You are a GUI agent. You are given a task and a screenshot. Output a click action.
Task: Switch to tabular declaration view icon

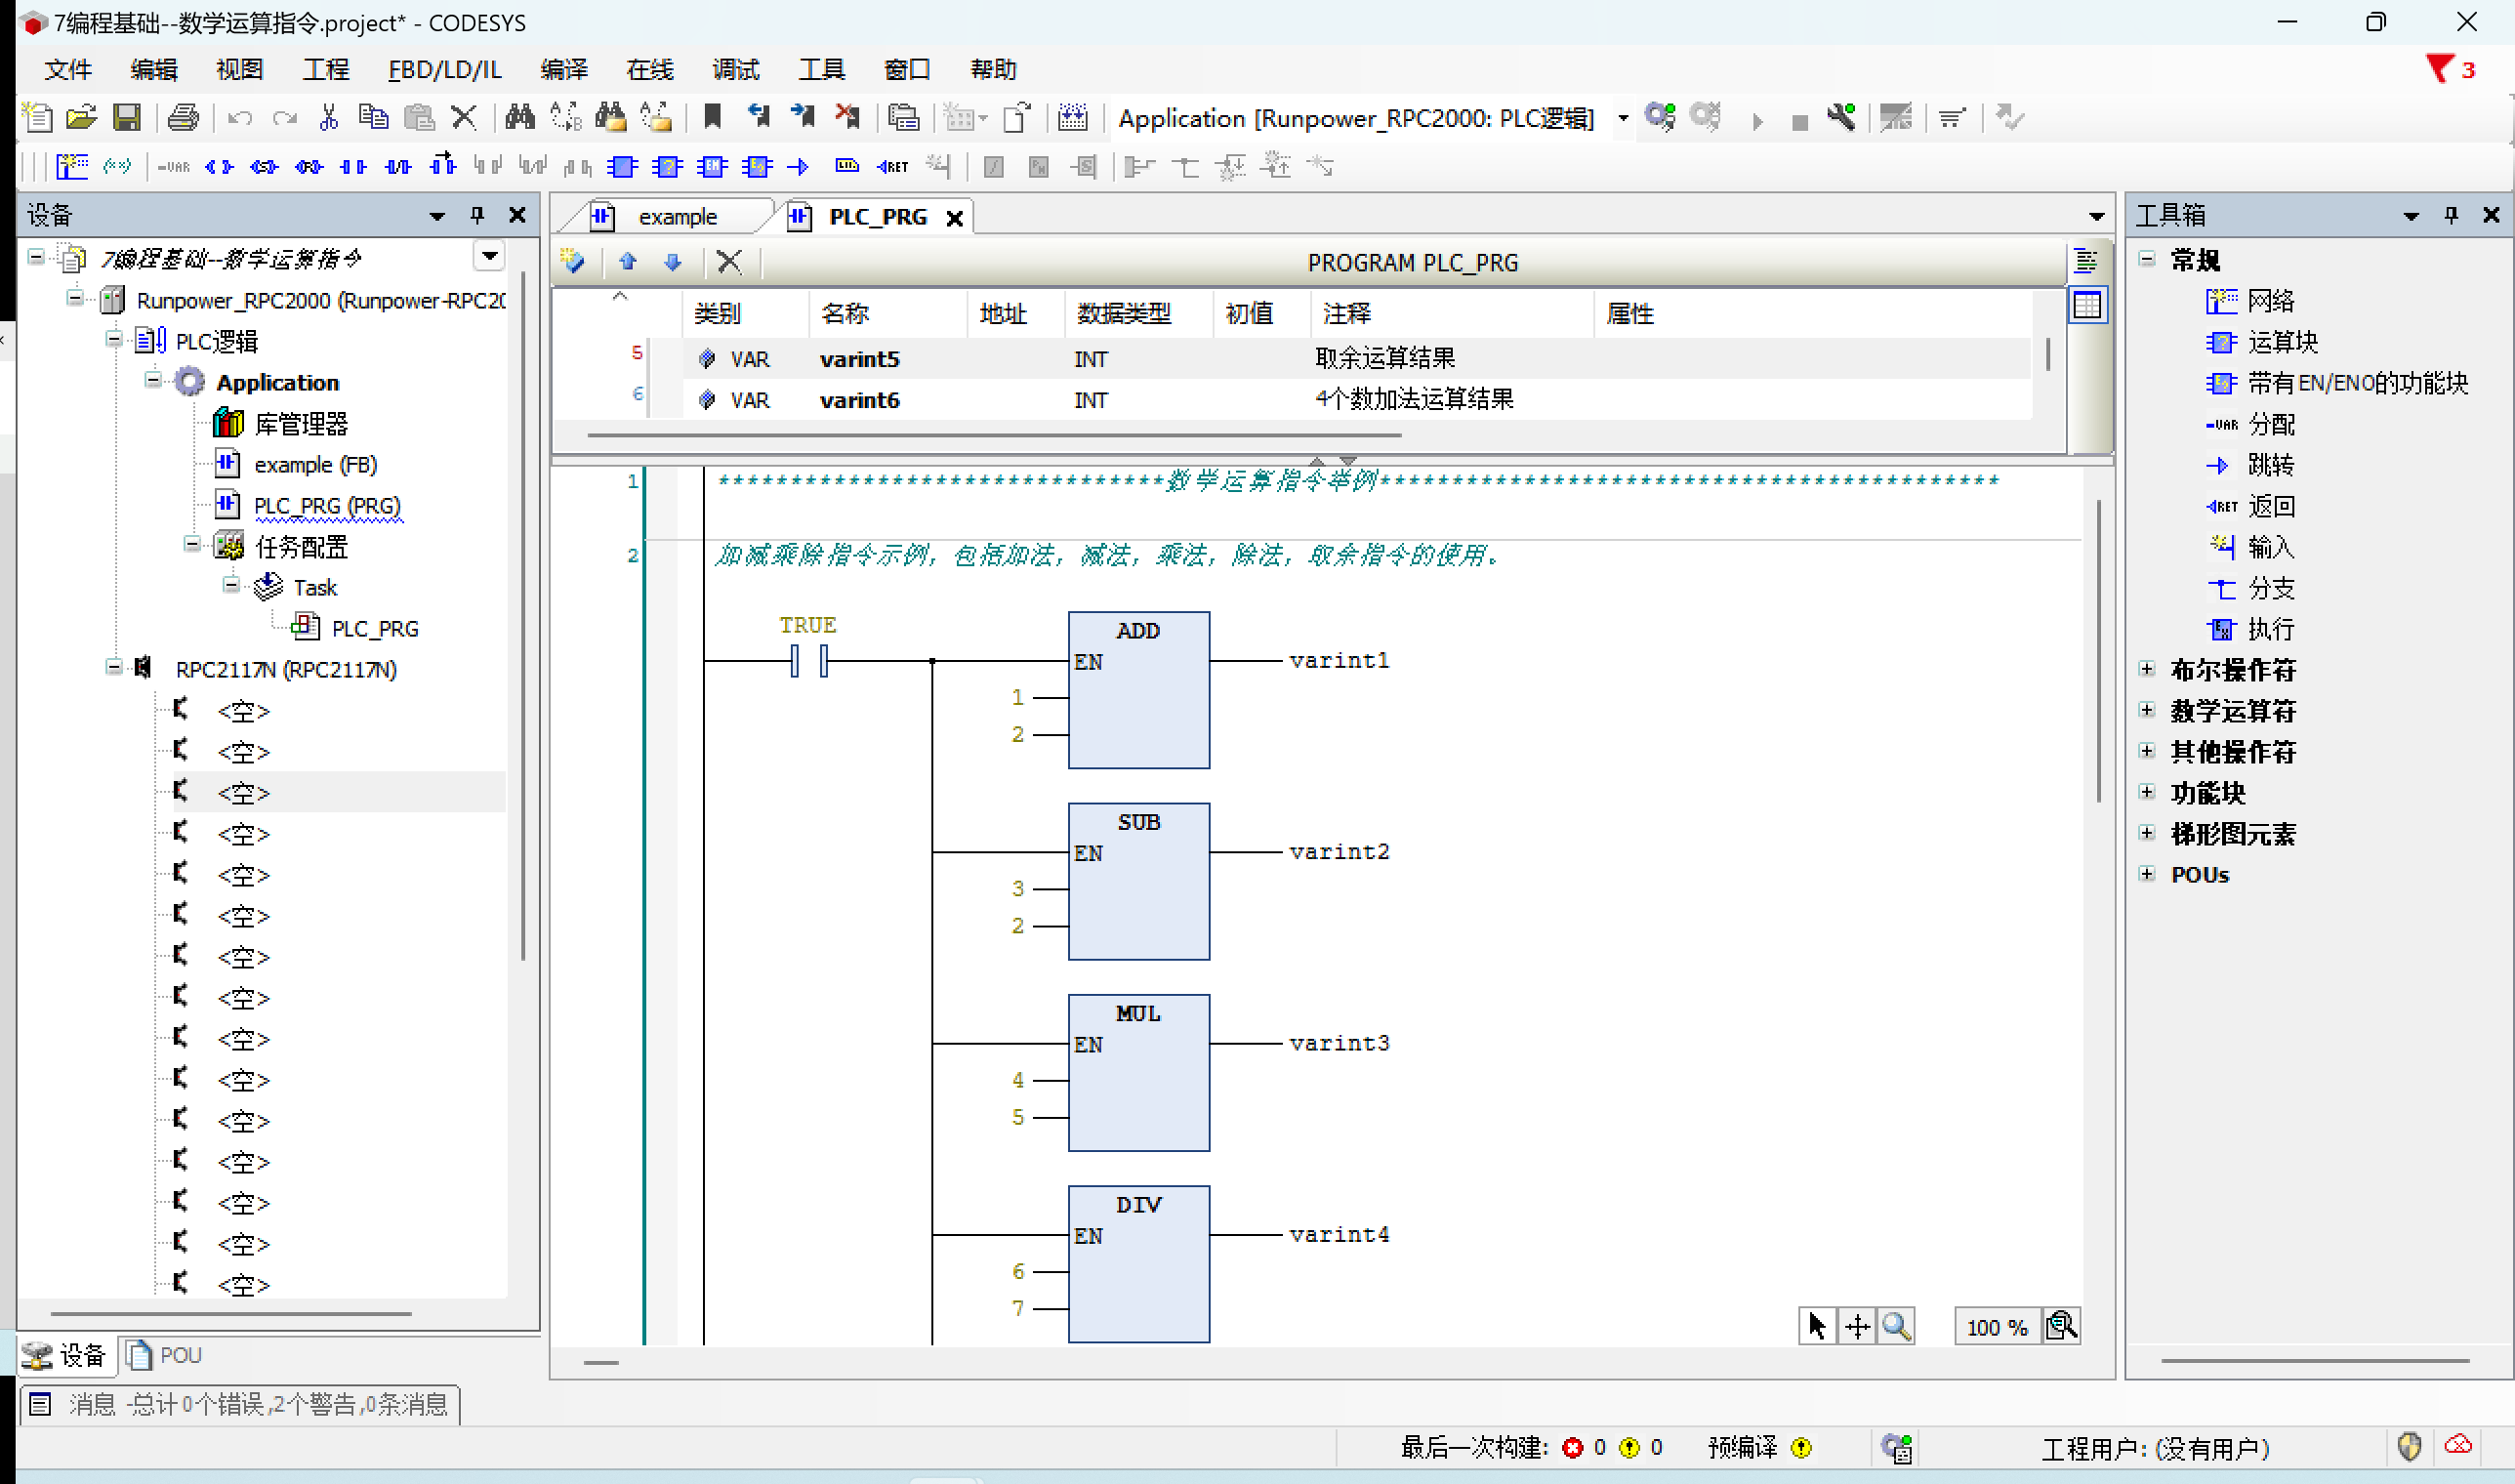click(x=2087, y=306)
